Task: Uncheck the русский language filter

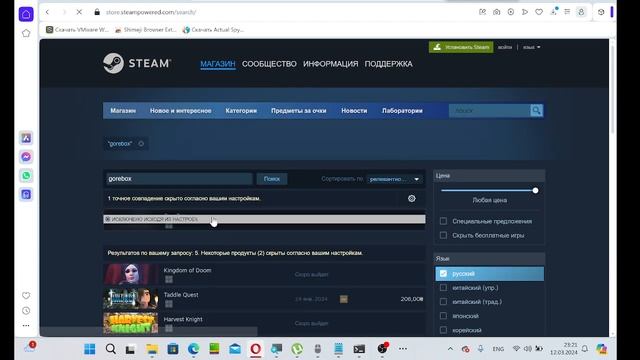Action: point(443,273)
